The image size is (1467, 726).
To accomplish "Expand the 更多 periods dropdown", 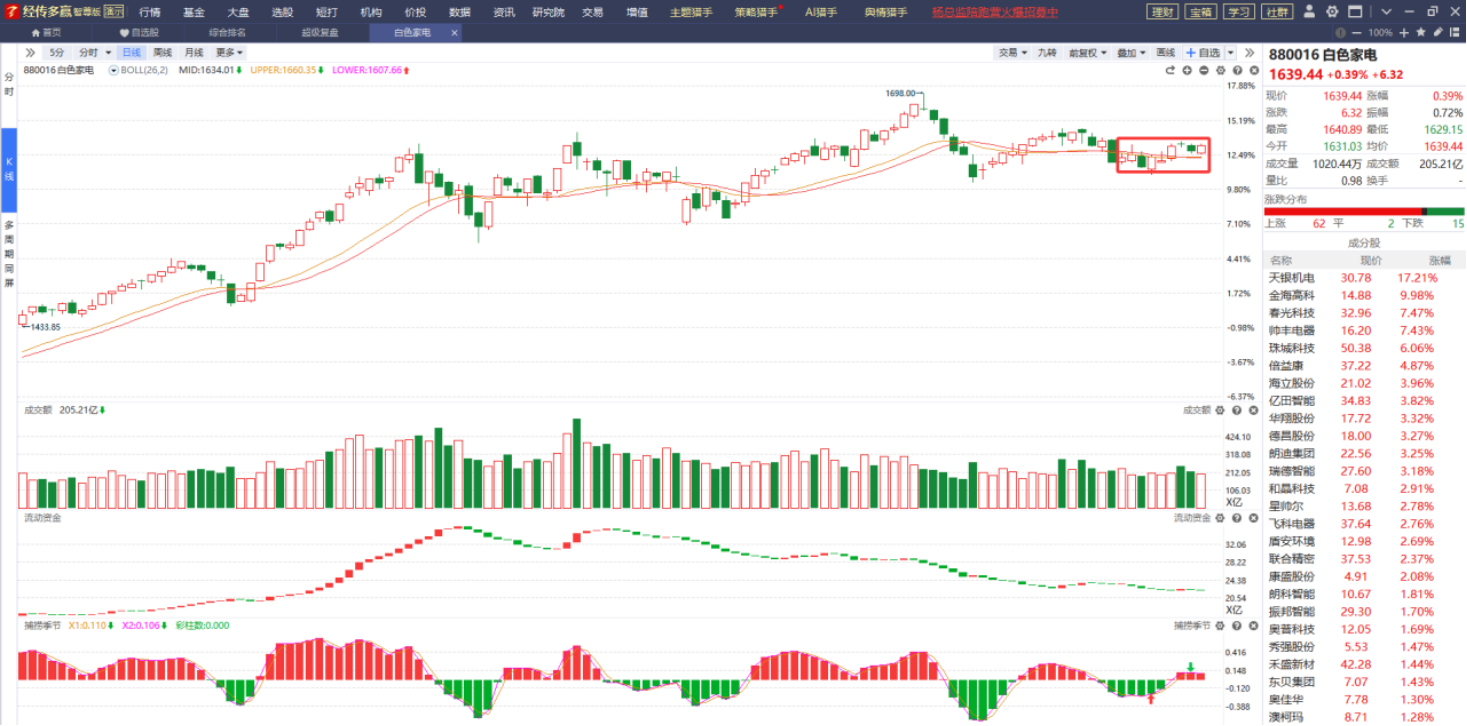I will pyautogui.click(x=229, y=52).
